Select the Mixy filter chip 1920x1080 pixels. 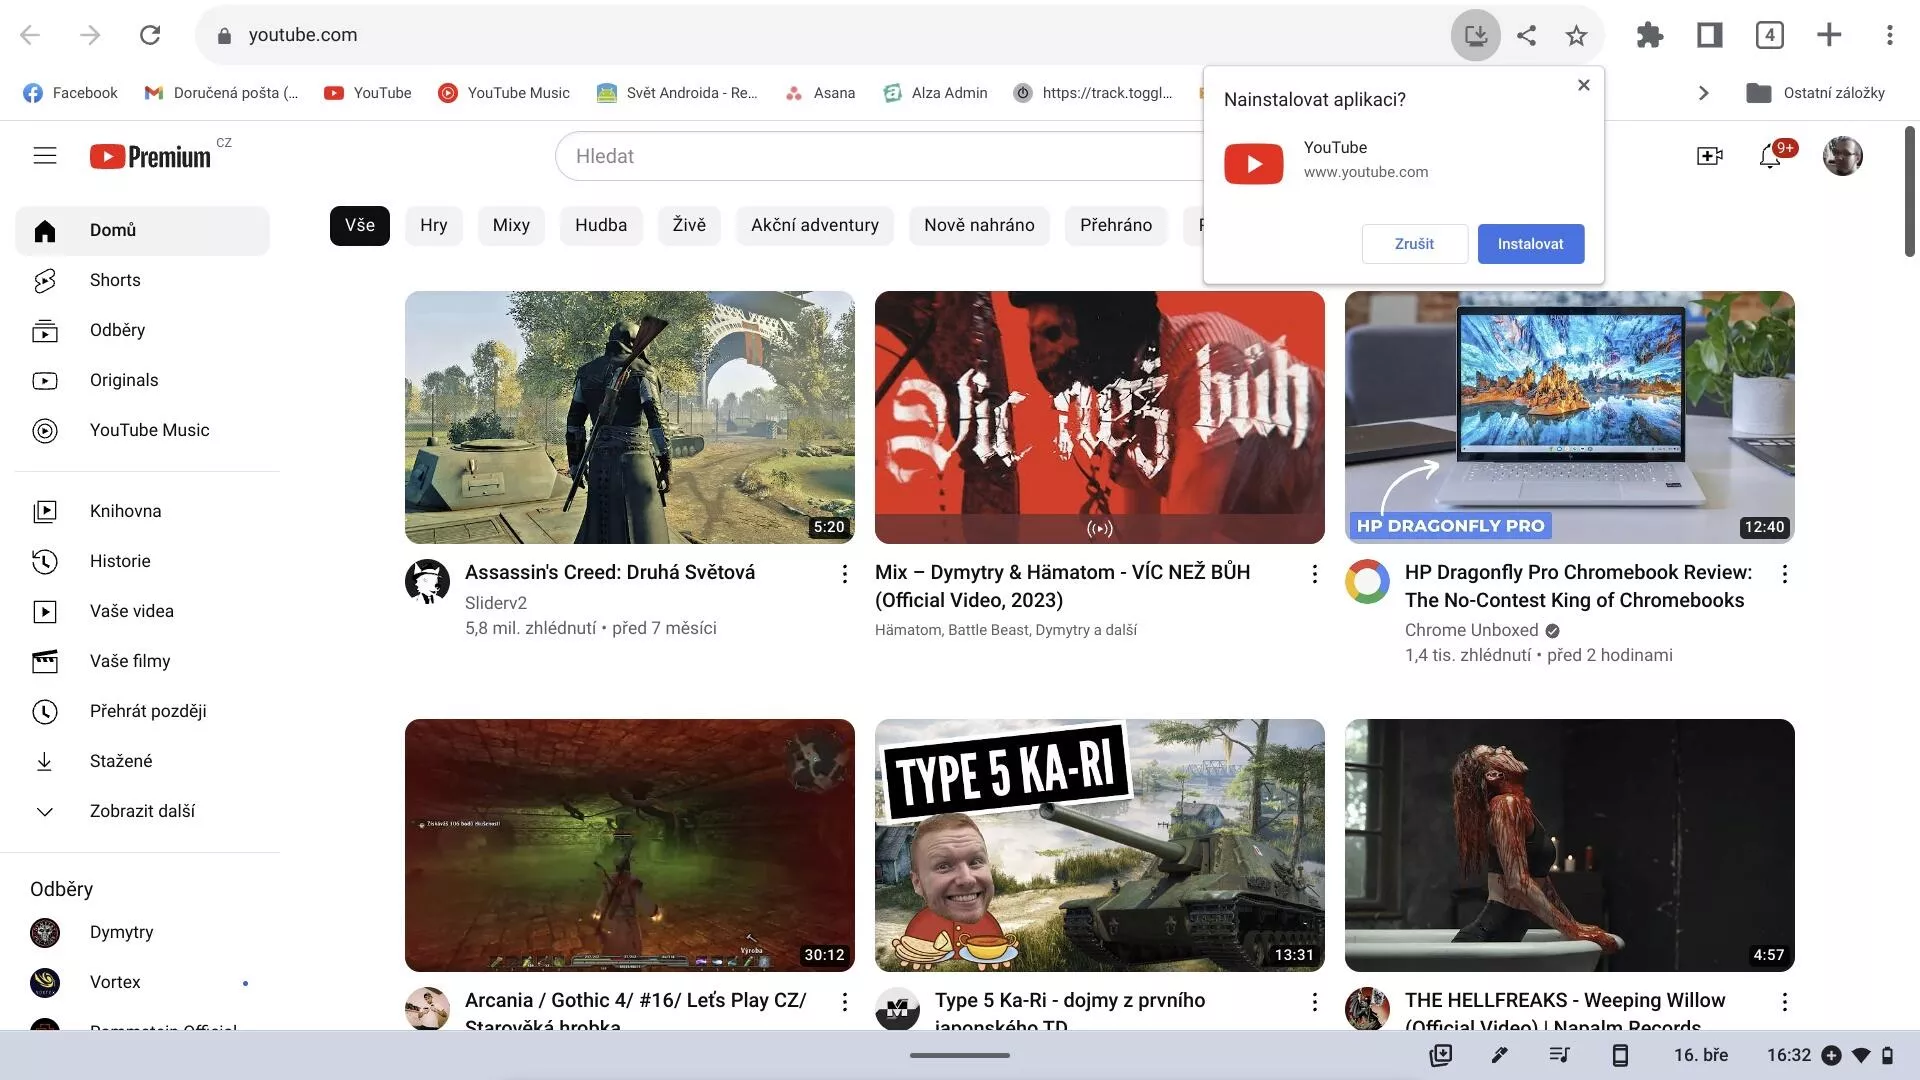511,225
